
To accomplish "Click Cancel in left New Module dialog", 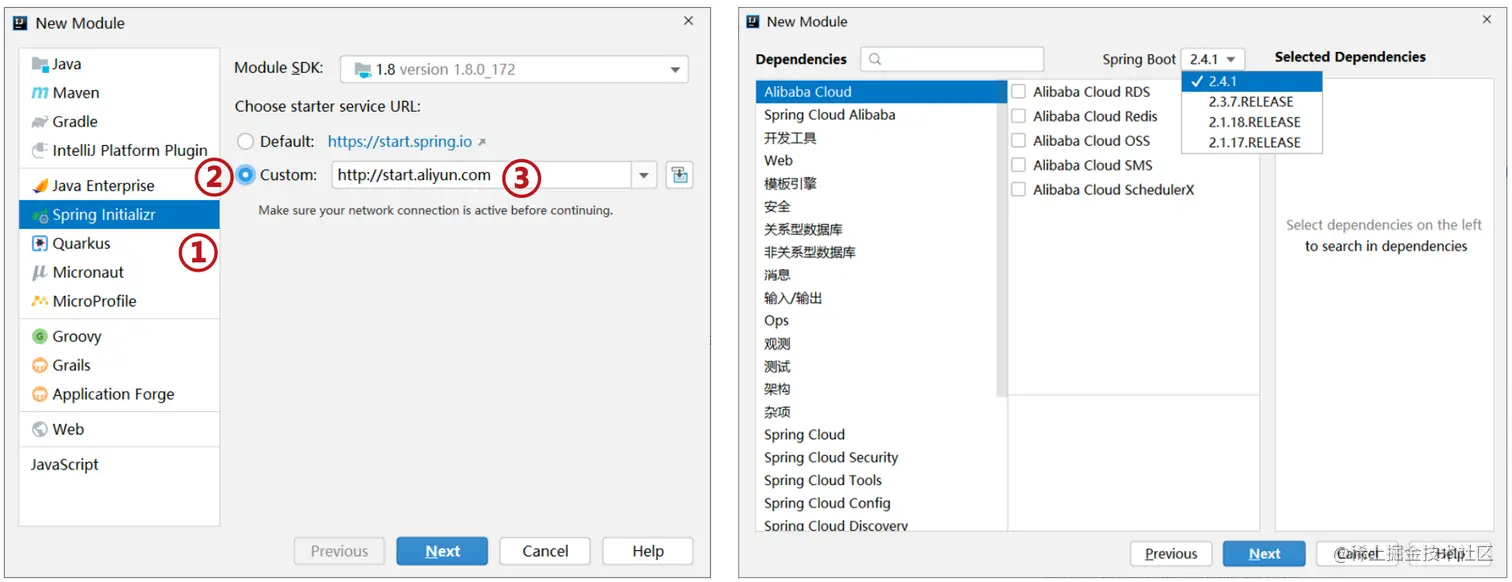I will pyautogui.click(x=545, y=551).
